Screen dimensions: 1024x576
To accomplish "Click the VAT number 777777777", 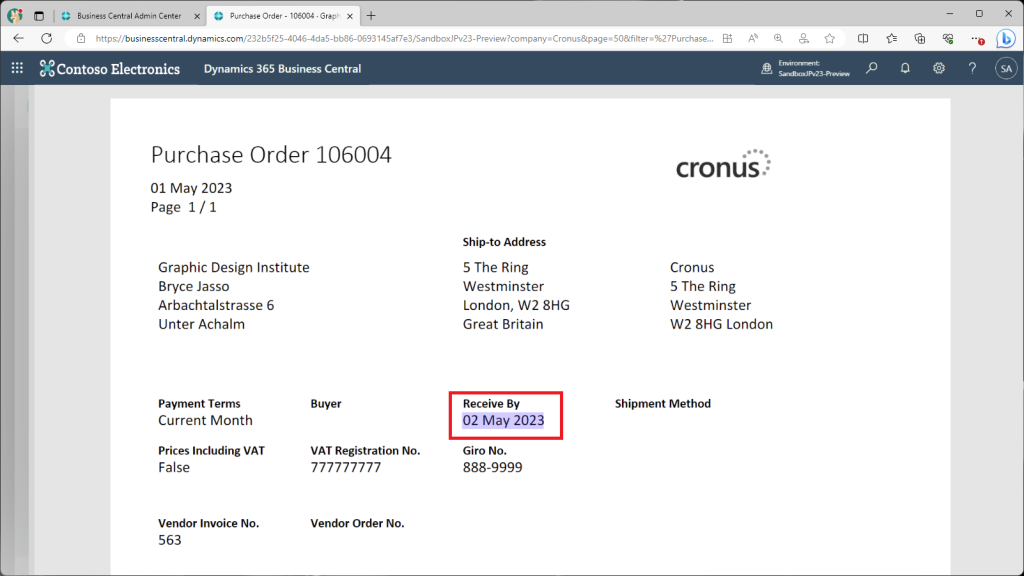I will pyautogui.click(x=345, y=468).
